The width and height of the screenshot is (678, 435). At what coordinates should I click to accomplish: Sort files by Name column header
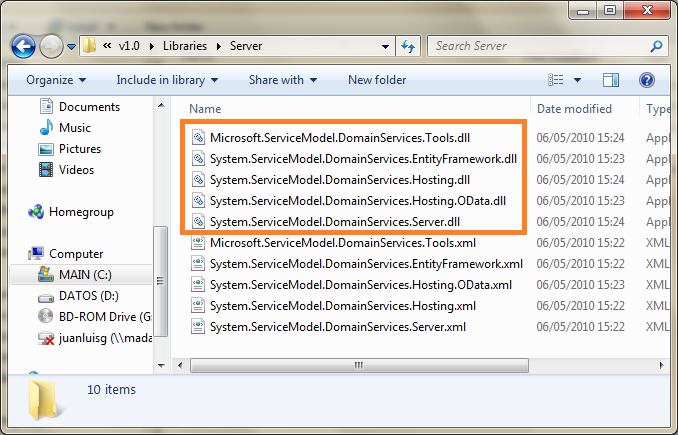pyautogui.click(x=205, y=109)
